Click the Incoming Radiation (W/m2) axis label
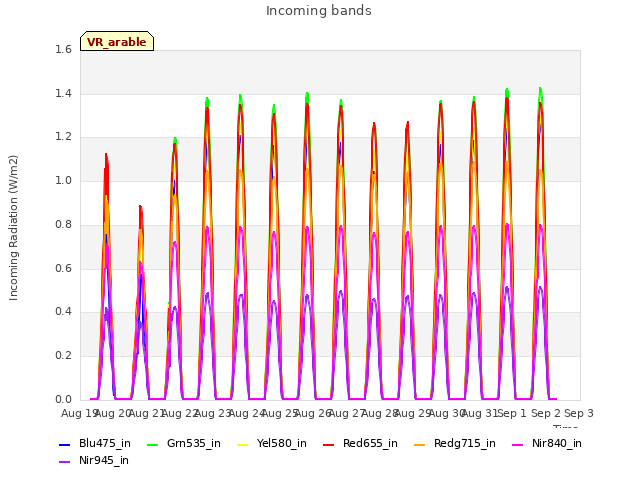Viewport: 640px width, 480px height. click(x=13, y=228)
